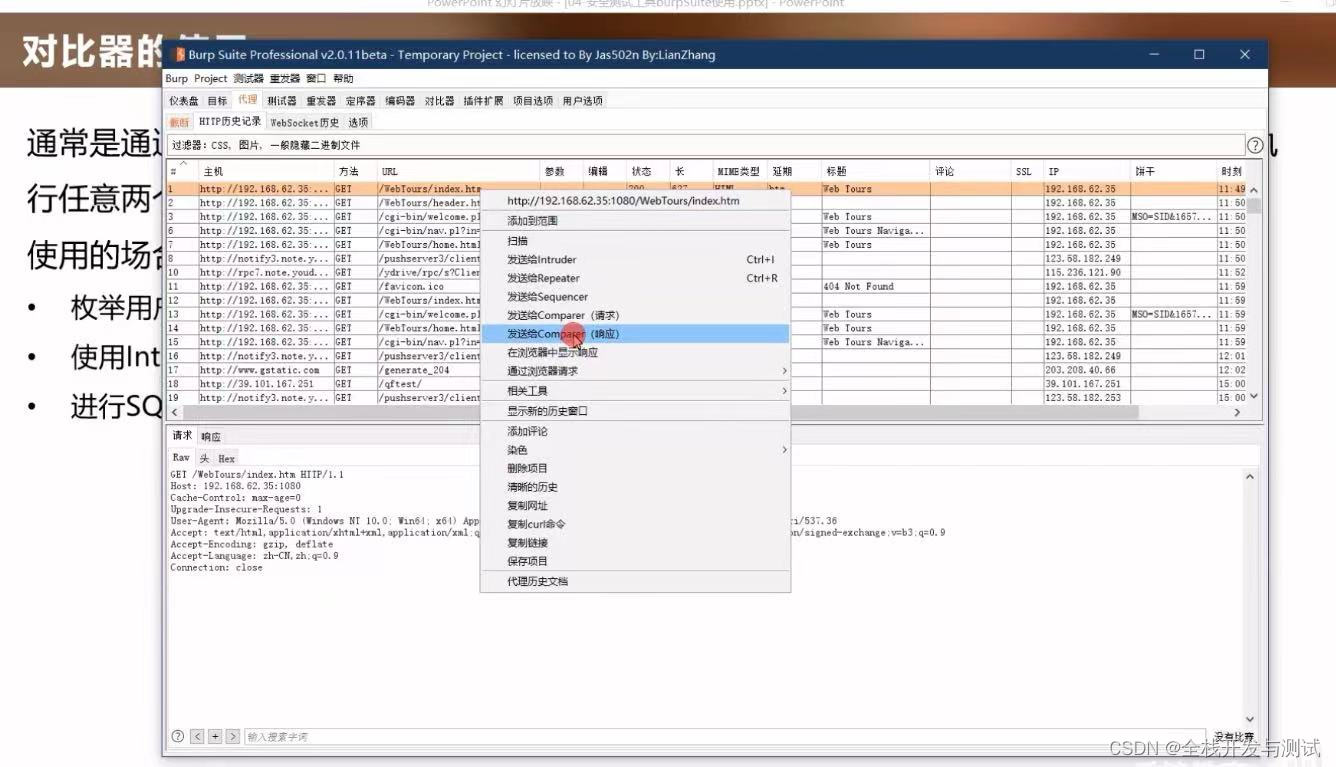Expand the 染色 highlight submenu
Screen dimensions: 1336x767
pyautogui.click(x=636, y=450)
